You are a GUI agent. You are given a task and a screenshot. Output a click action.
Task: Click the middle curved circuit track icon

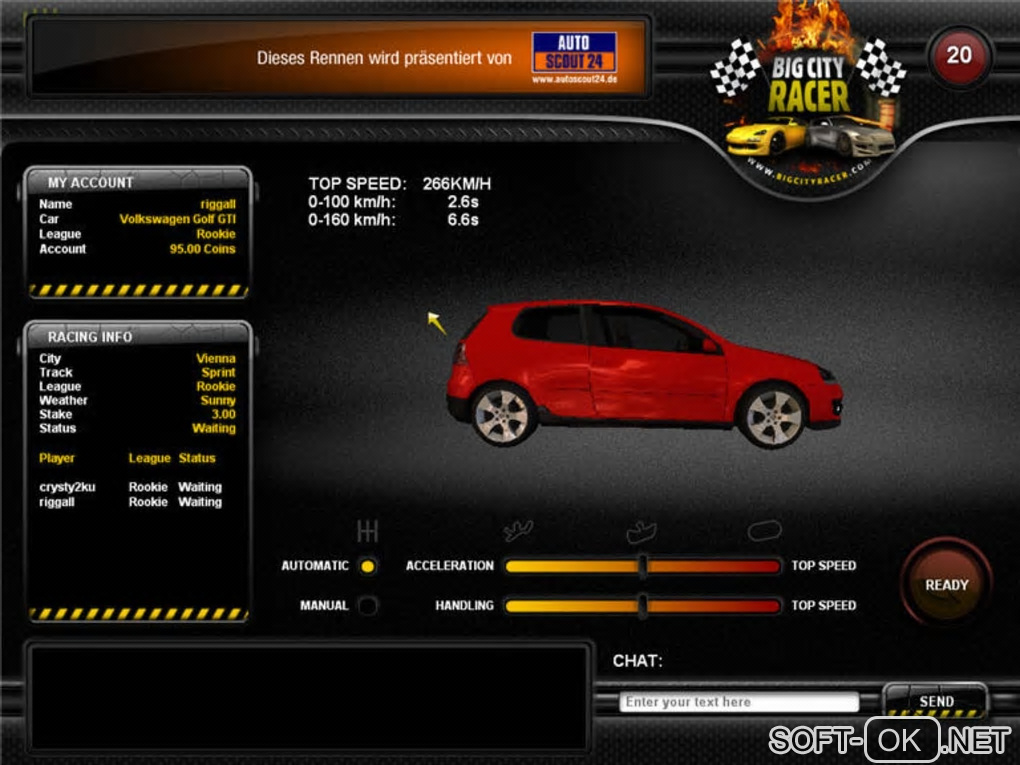[x=641, y=531]
